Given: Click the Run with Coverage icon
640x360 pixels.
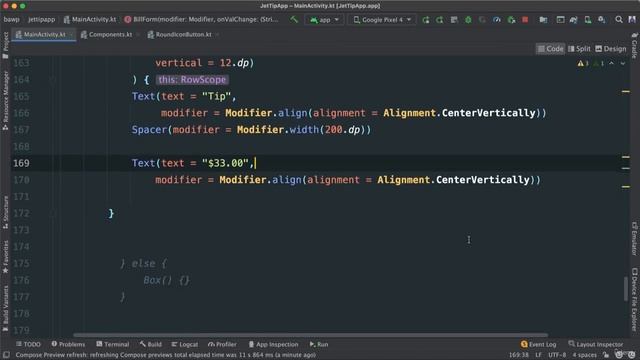Looking at the screenshot, I should [482, 20].
